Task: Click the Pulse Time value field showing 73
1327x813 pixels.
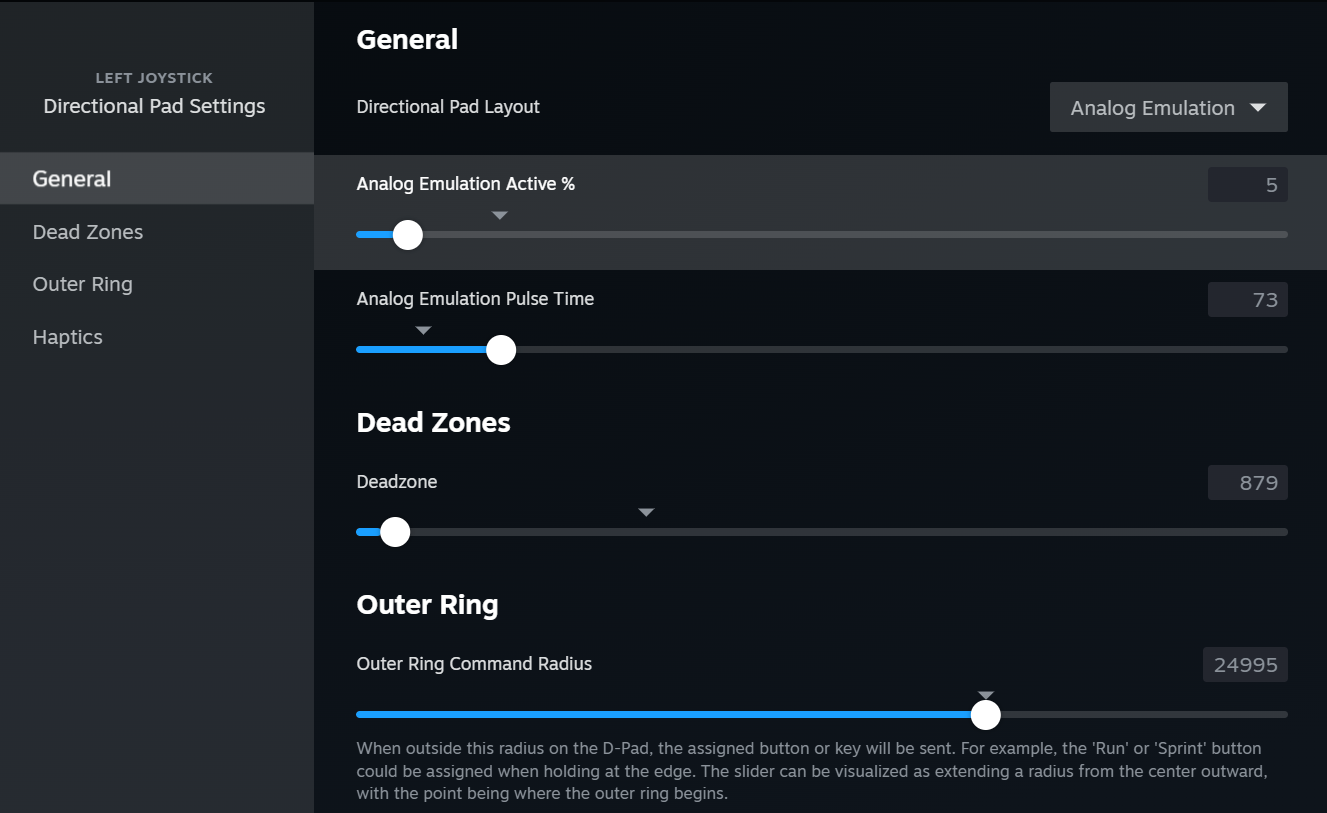Action: pos(1247,299)
